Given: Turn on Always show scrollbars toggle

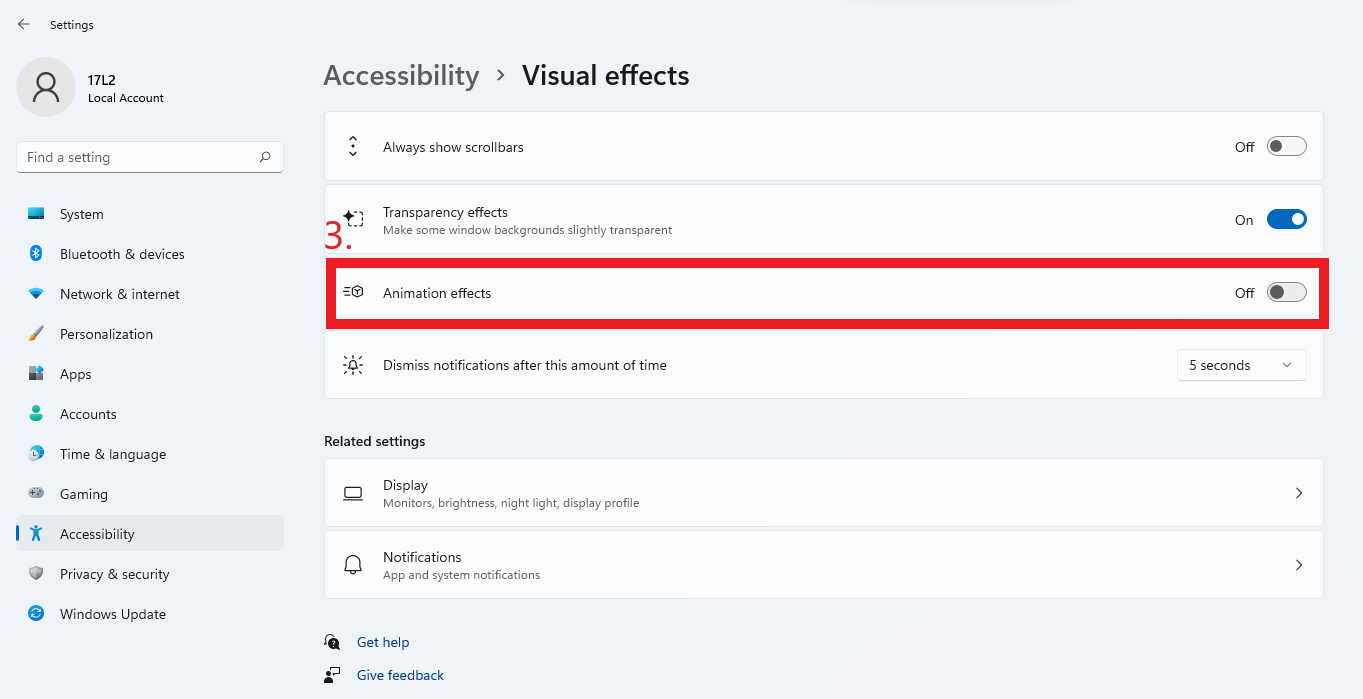Looking at the screenshot, I should (1286, 147).
